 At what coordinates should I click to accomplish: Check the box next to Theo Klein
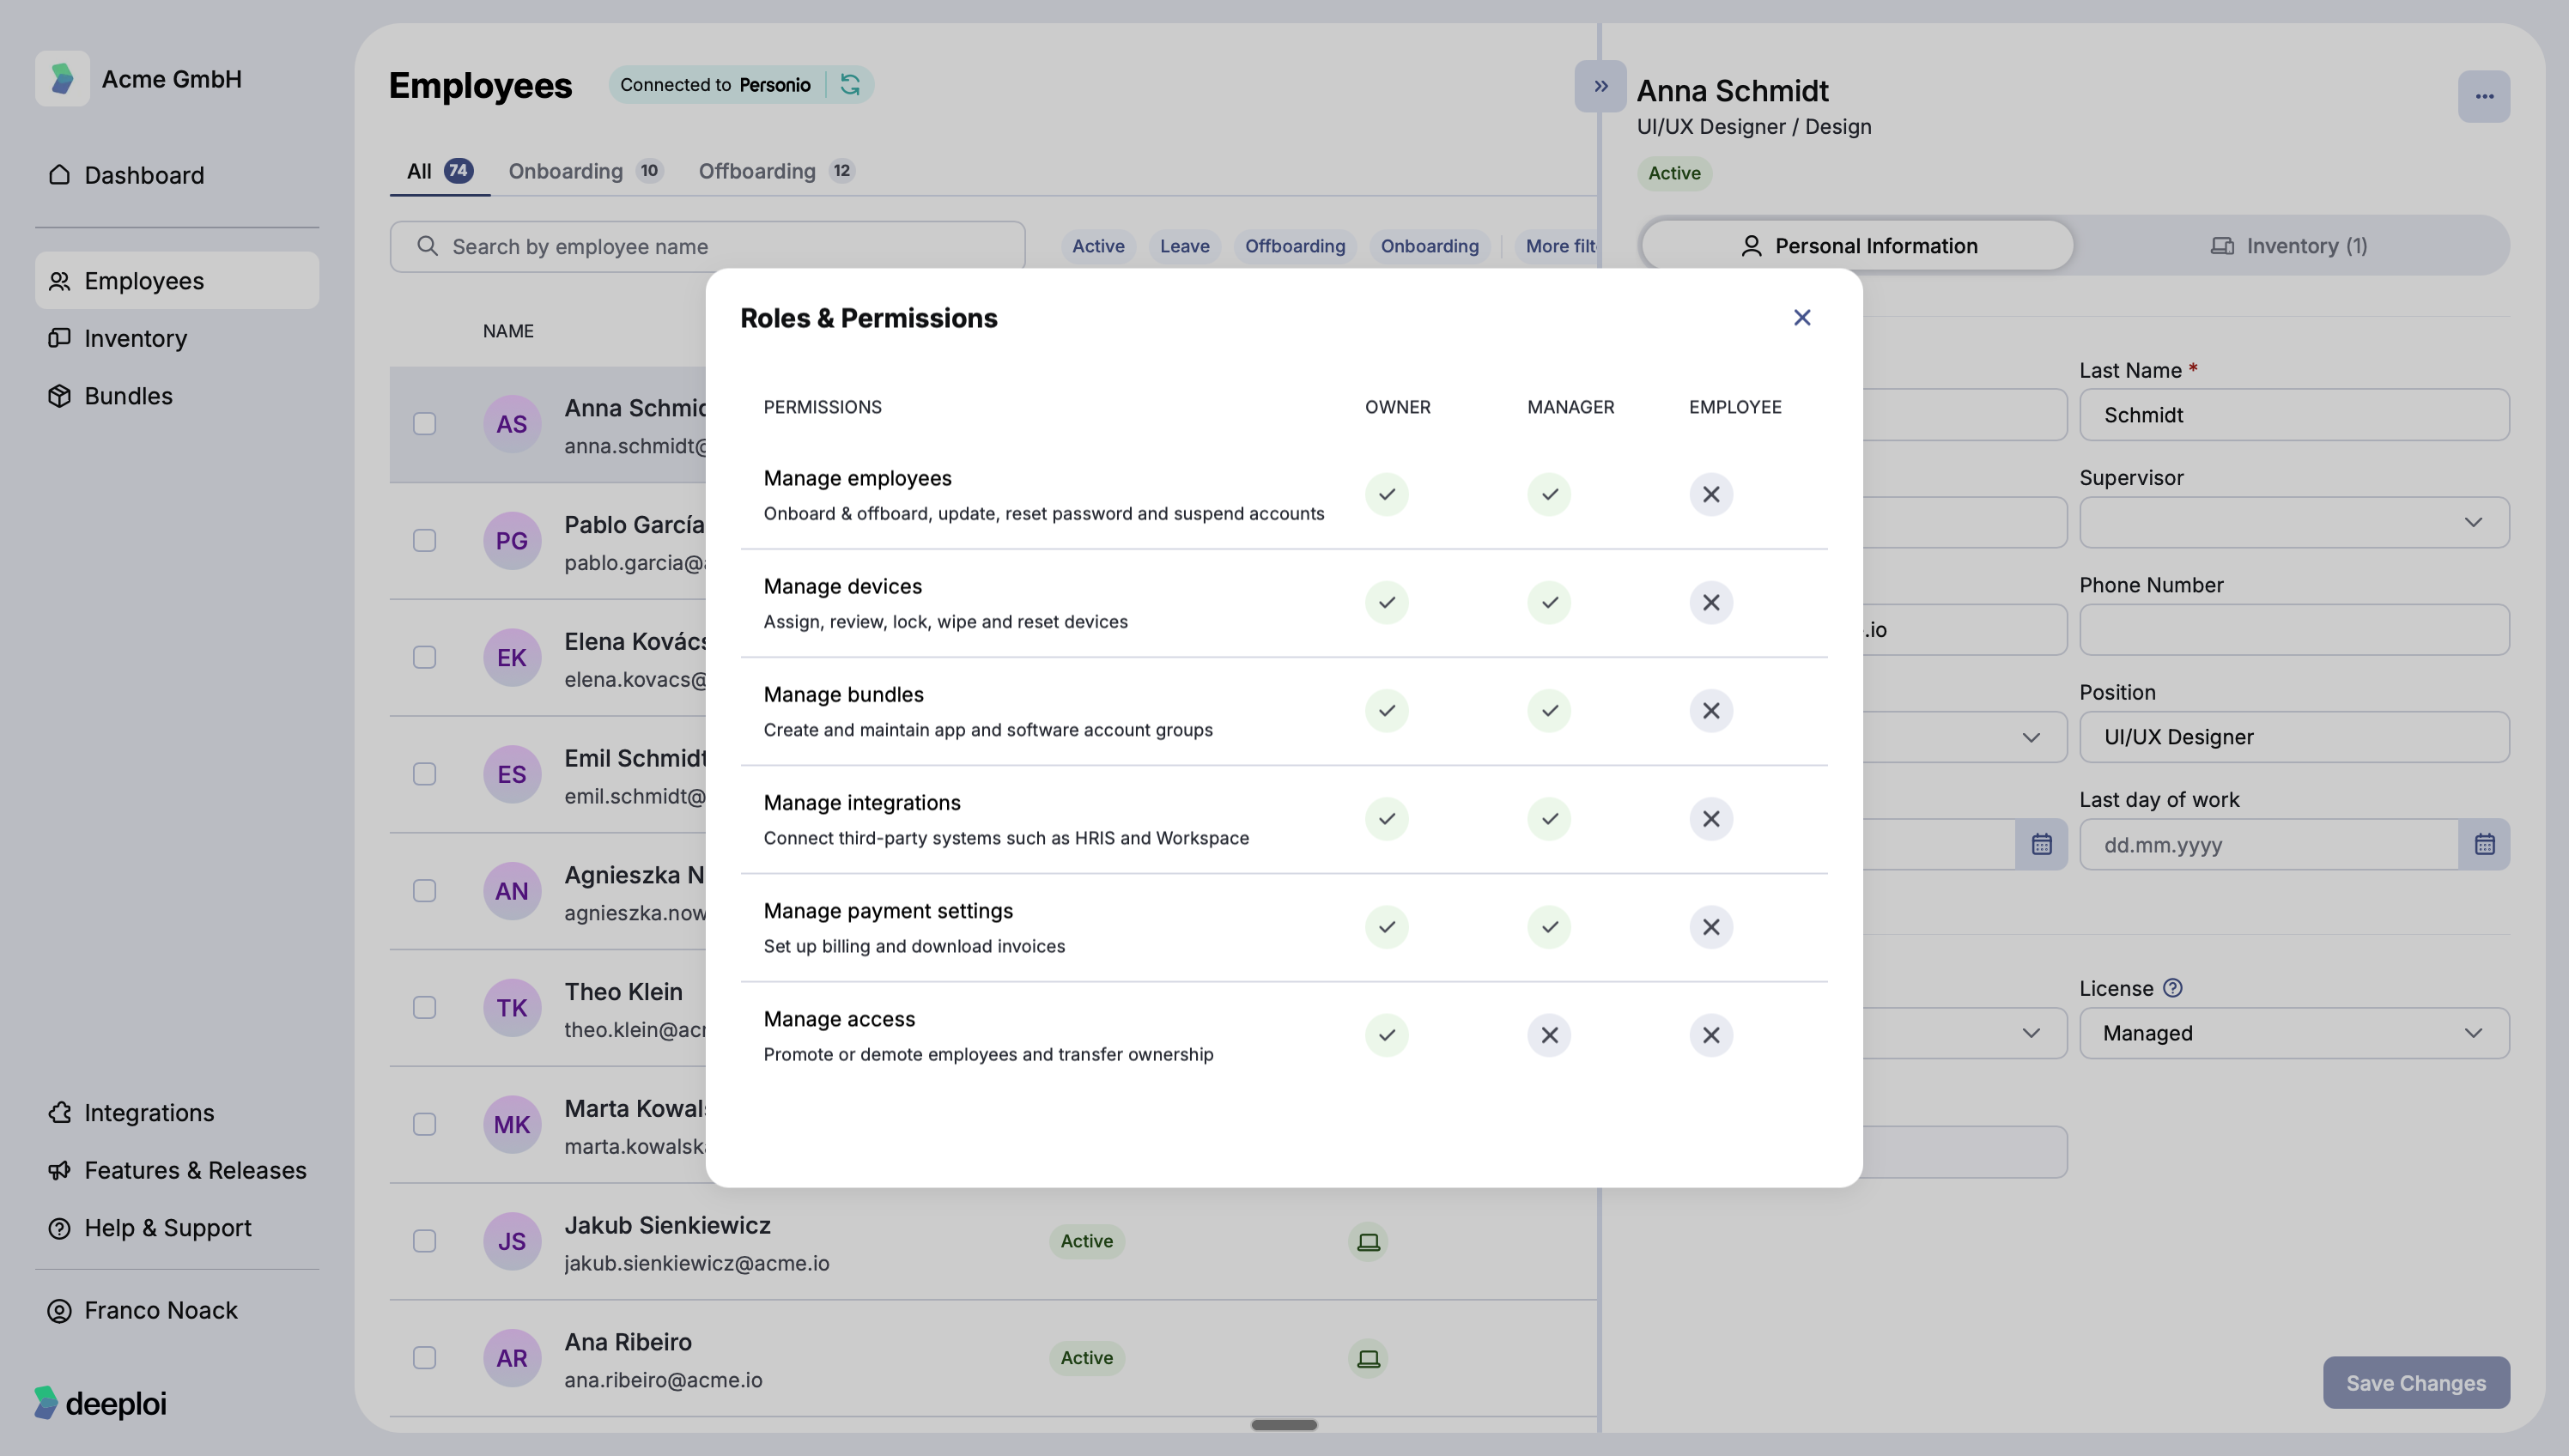point(424,1007)
